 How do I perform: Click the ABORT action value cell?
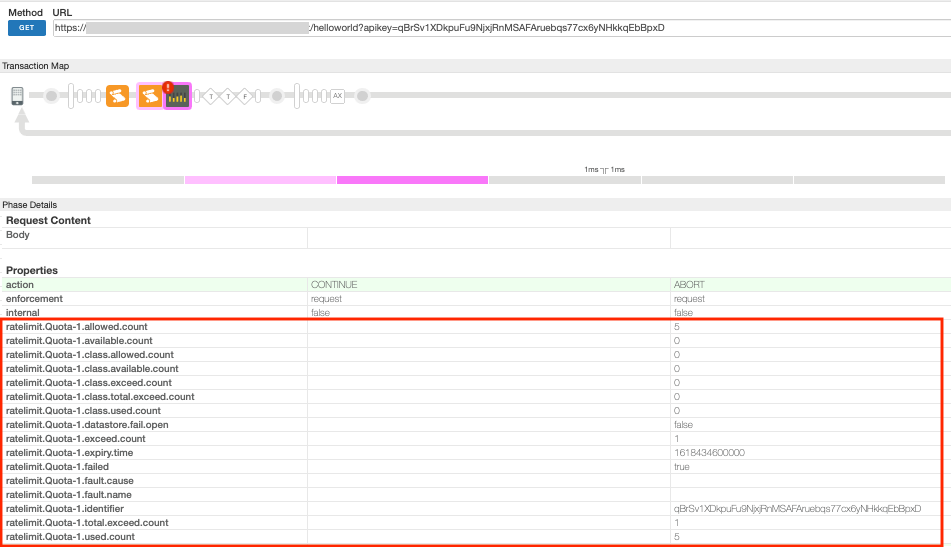[690, 285]
